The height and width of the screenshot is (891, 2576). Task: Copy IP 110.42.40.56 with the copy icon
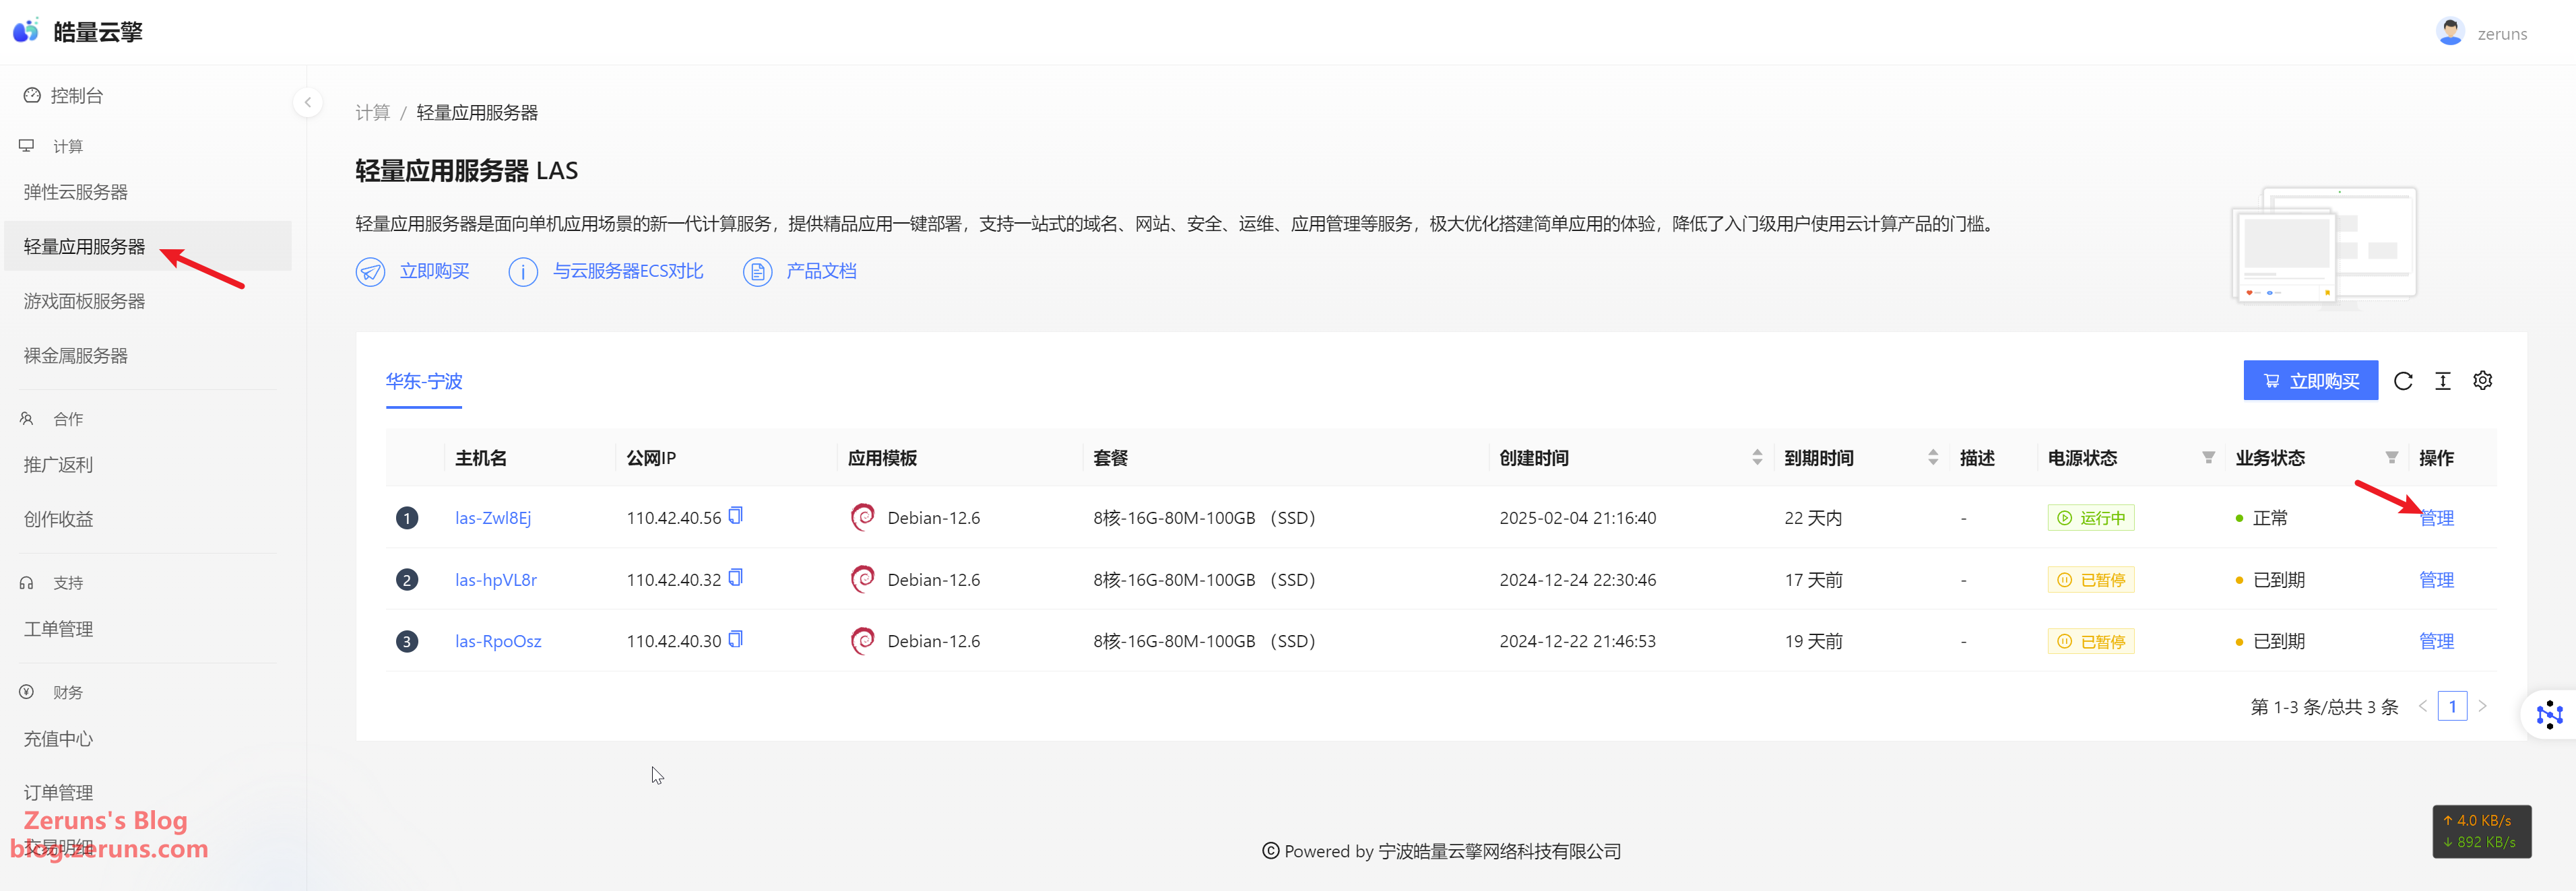[x=735, y=516]
